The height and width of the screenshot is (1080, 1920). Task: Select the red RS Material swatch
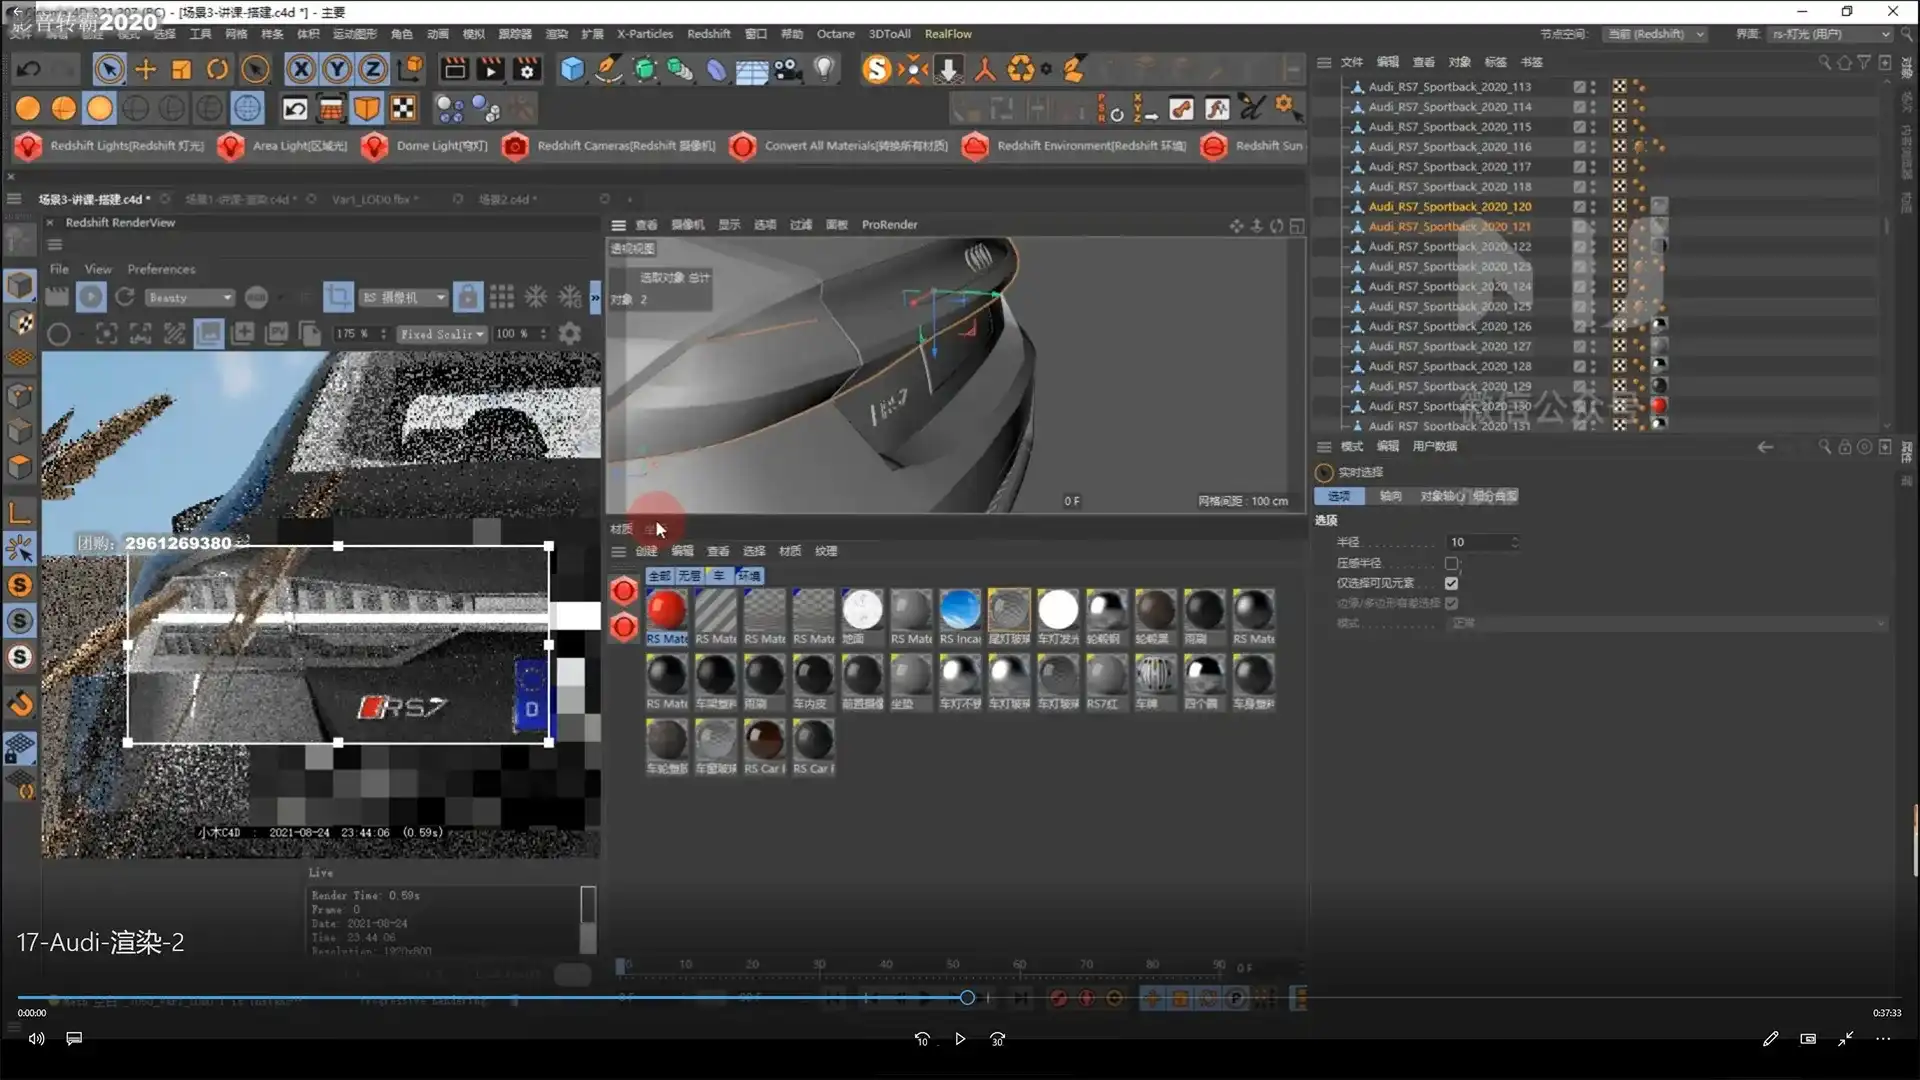666,610
